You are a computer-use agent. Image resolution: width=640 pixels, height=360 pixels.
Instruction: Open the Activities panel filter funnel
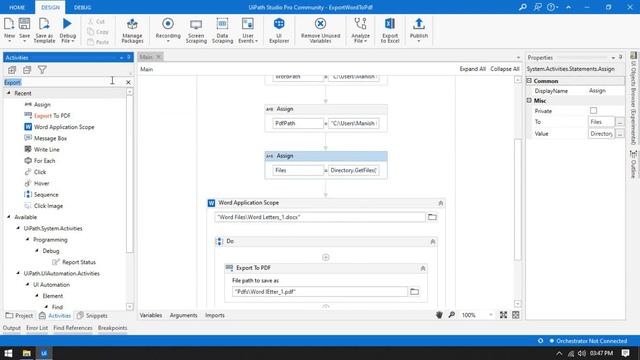(42, 70)
